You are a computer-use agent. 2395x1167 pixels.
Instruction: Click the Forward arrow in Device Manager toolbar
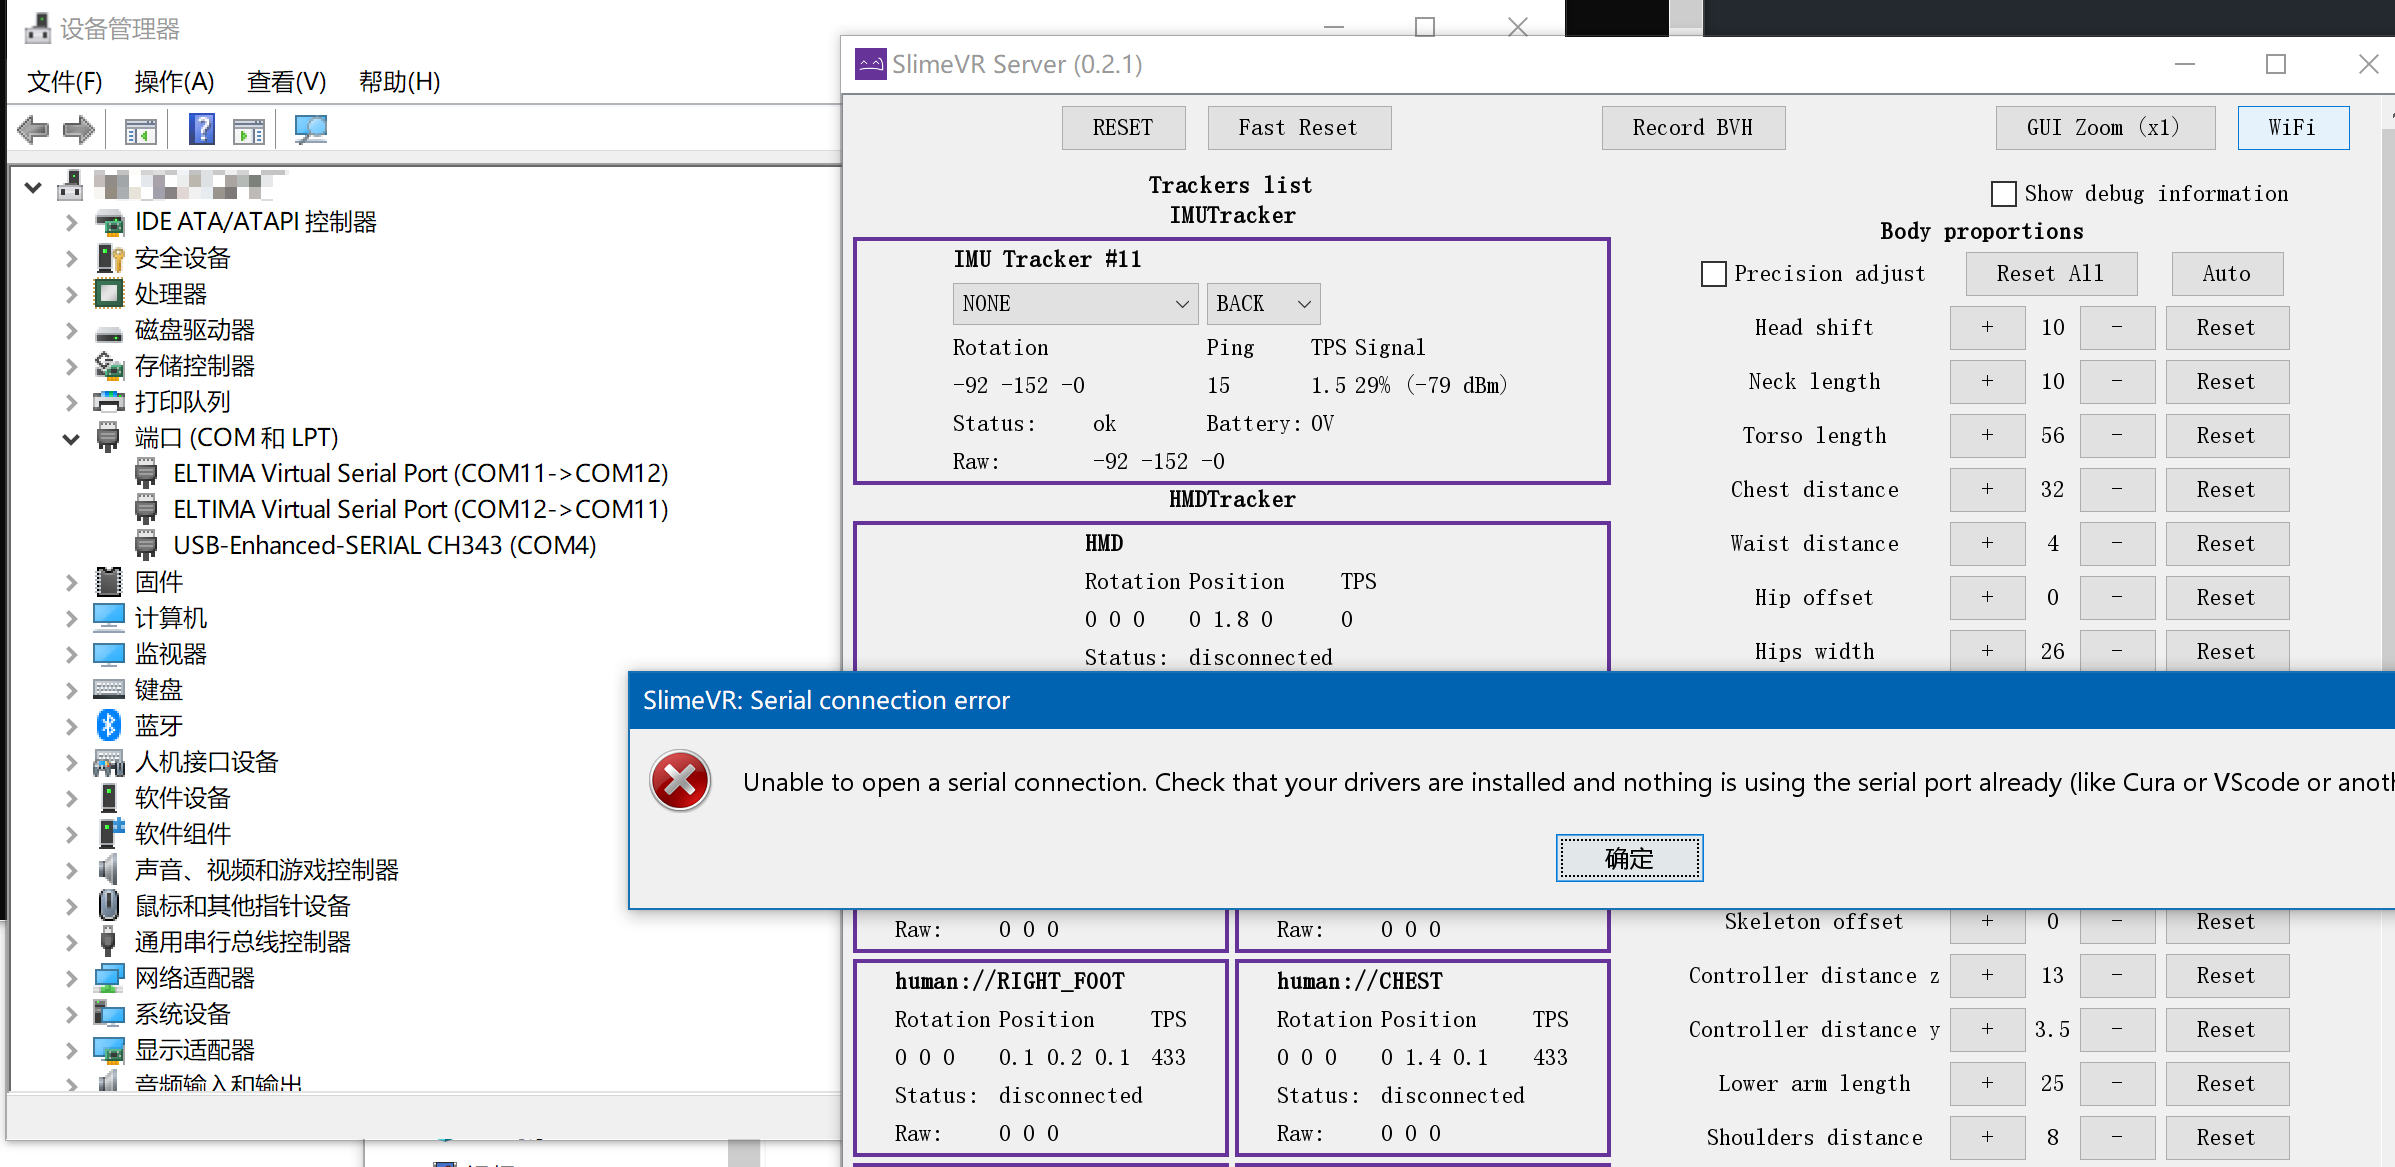(x=78, y=129)
